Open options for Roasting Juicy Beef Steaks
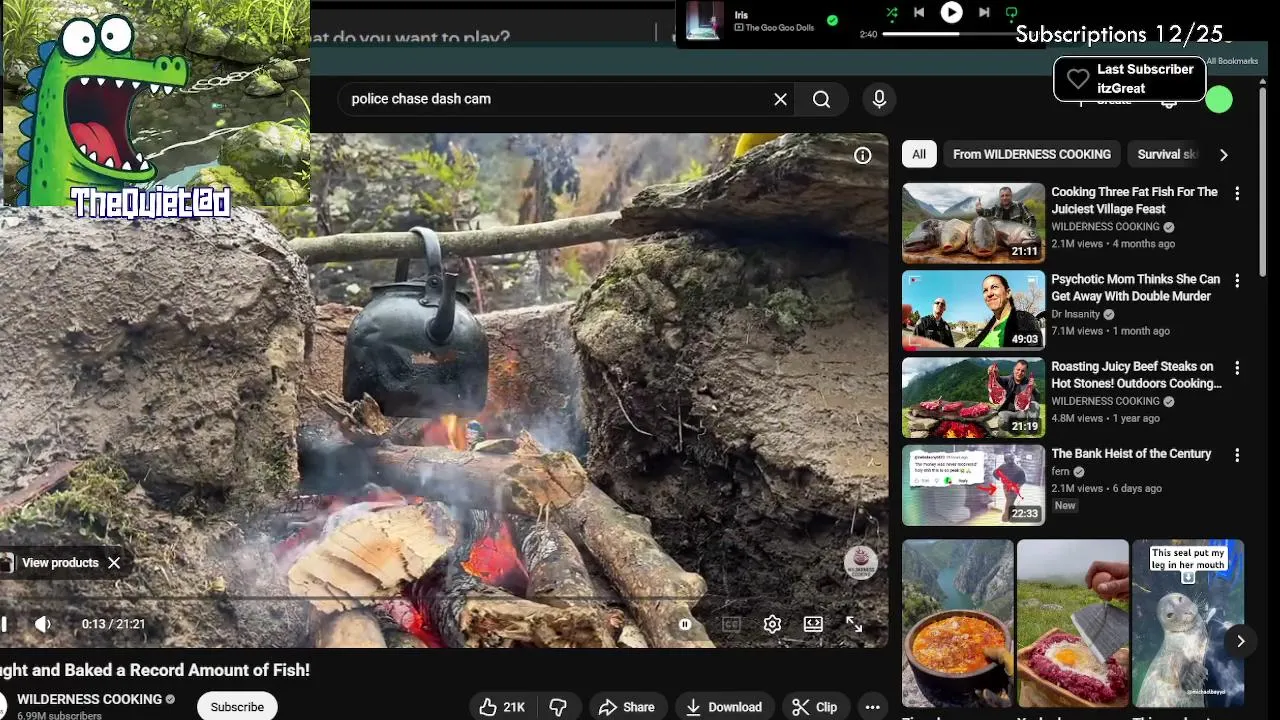This screenshot has height=720, width=1280. pos(1237,368)
